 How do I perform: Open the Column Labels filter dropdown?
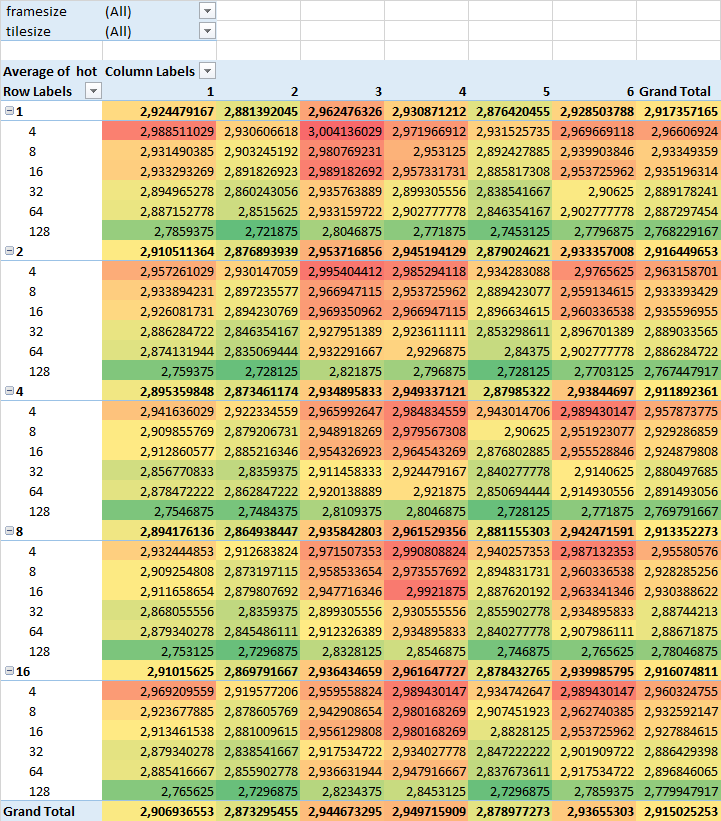click(207, 71)
